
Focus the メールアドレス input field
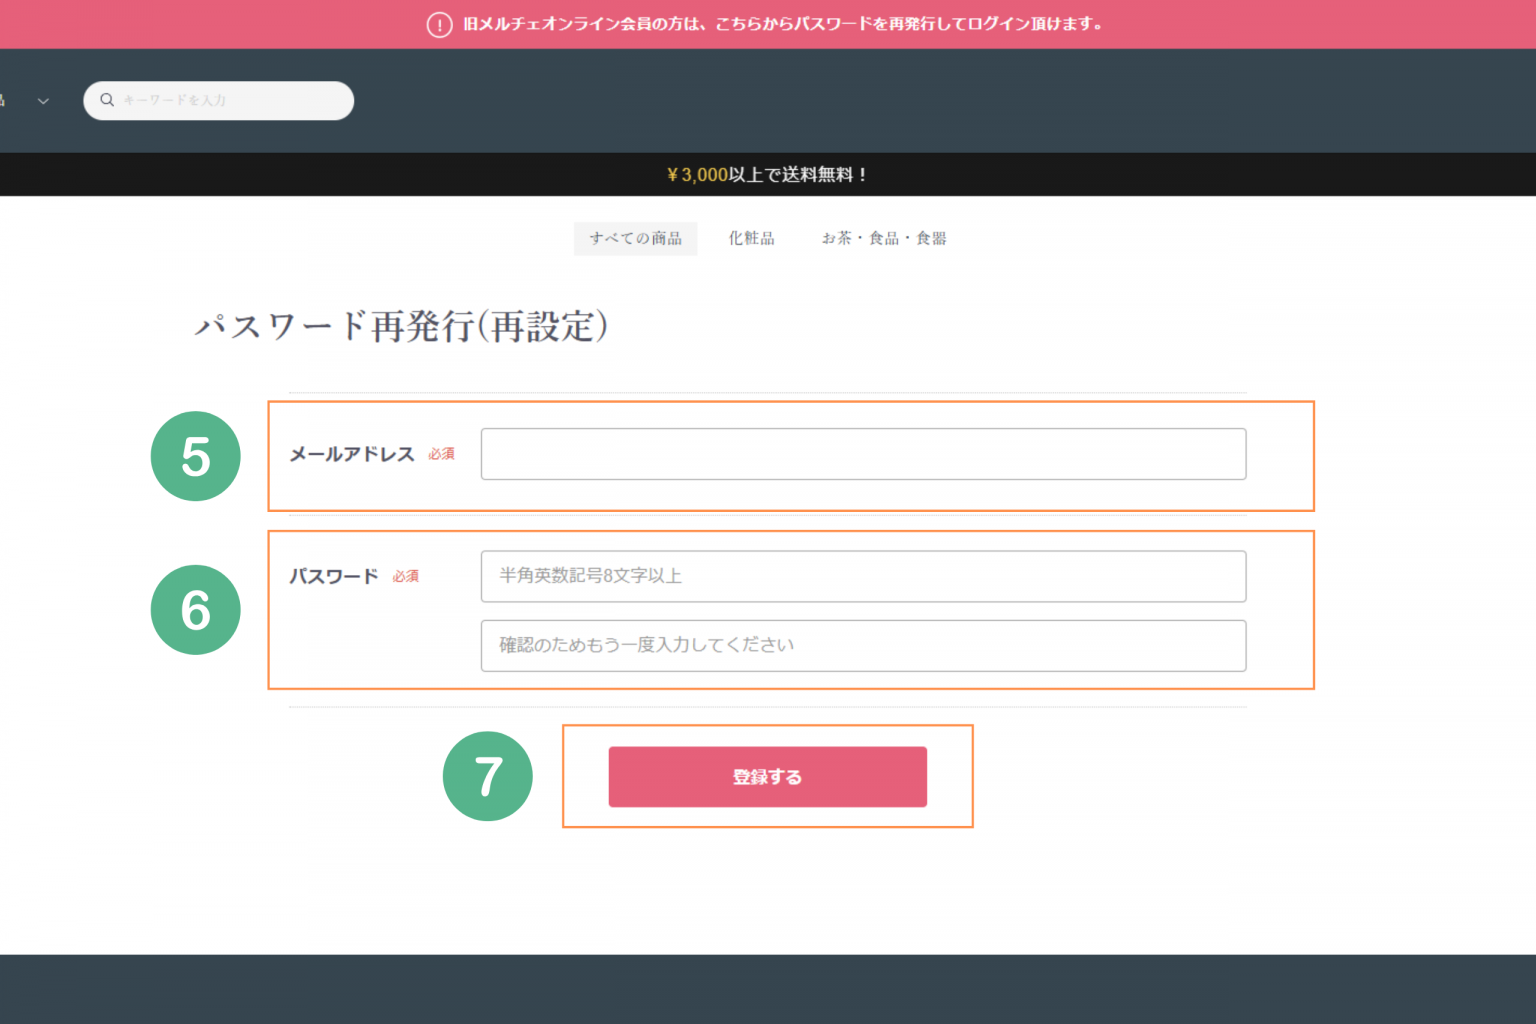pyautogui.click(x=863, y=454)
